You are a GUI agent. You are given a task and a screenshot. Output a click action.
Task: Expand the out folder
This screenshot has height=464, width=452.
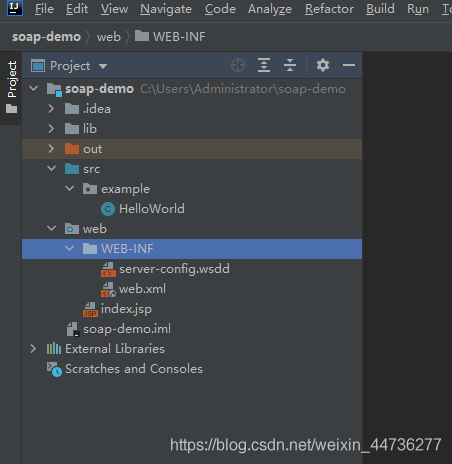[51, 149]
